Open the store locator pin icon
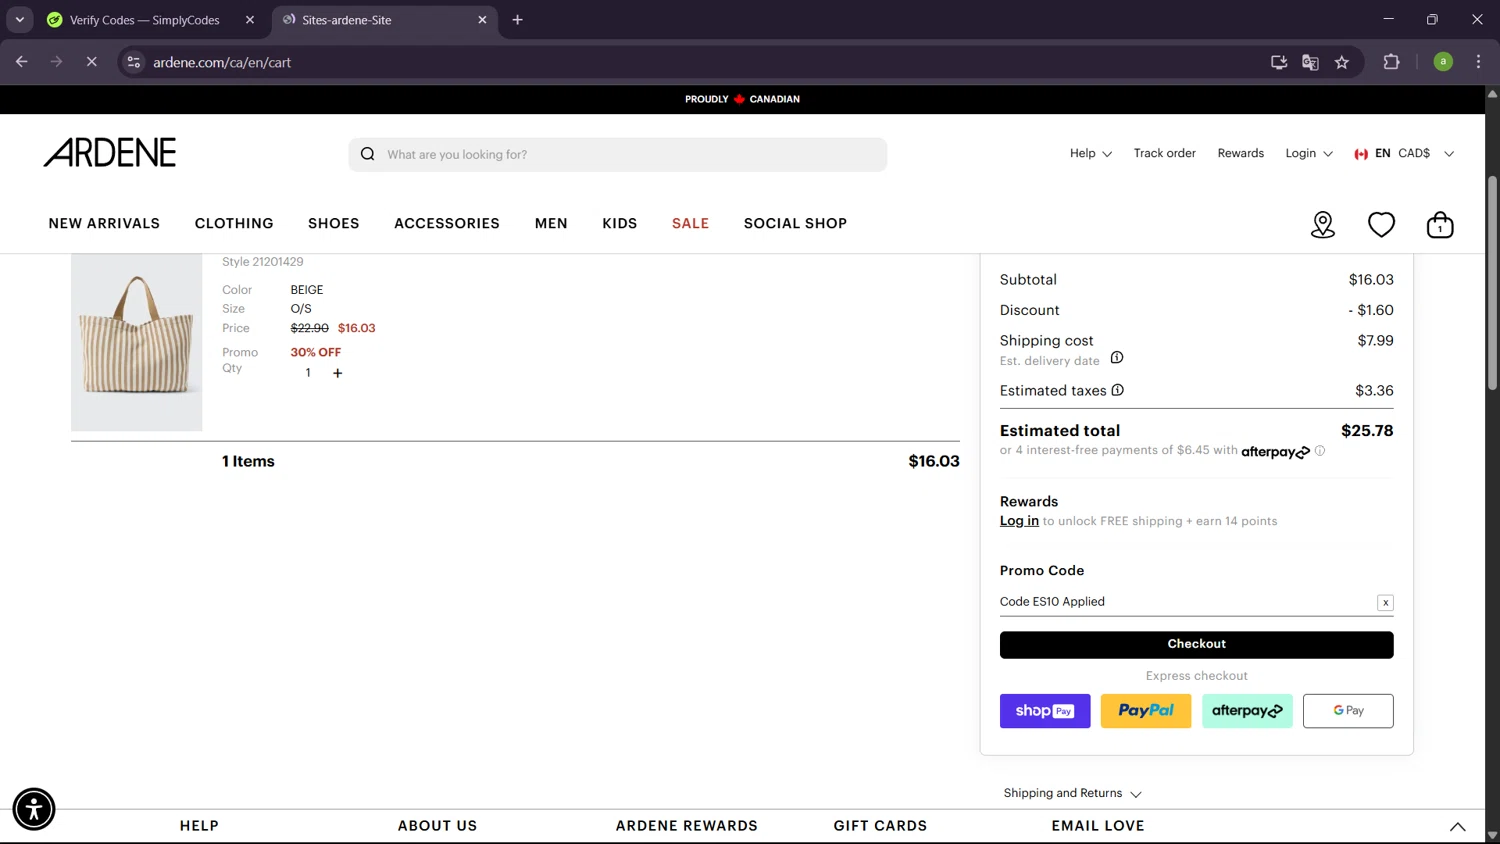Image resolution: width=1500 pixels, height=844 pixels. point(1323,225)
